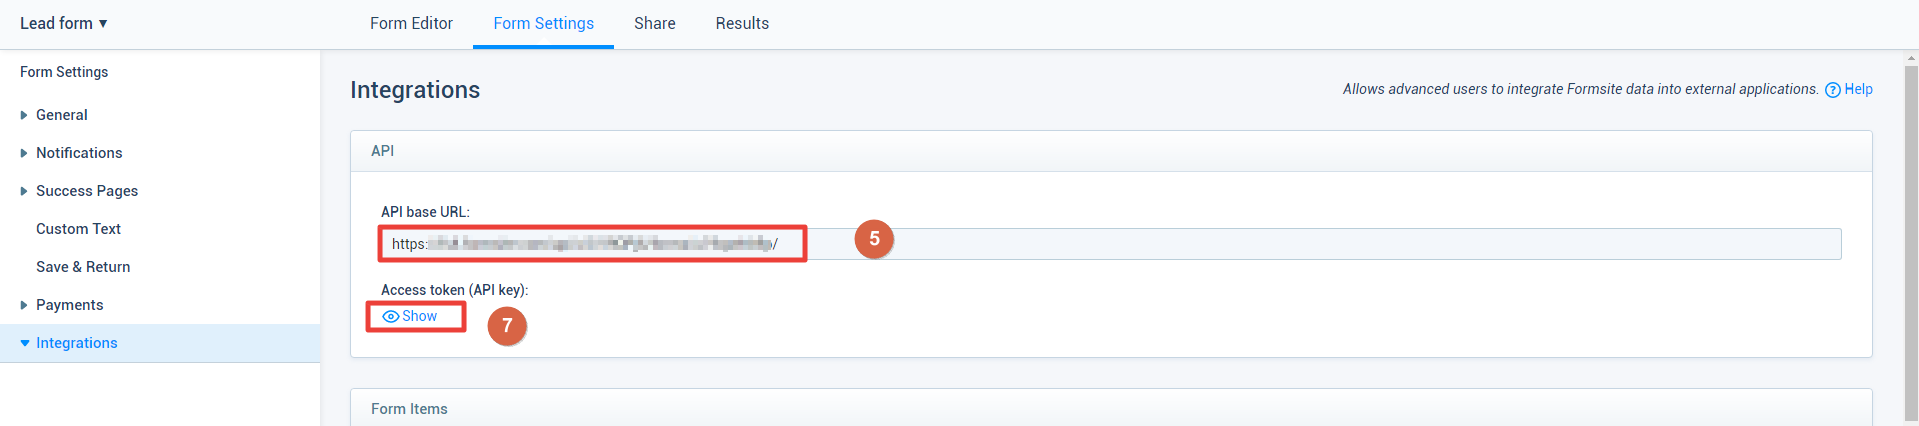Expand the General settings section

[24, 115]
